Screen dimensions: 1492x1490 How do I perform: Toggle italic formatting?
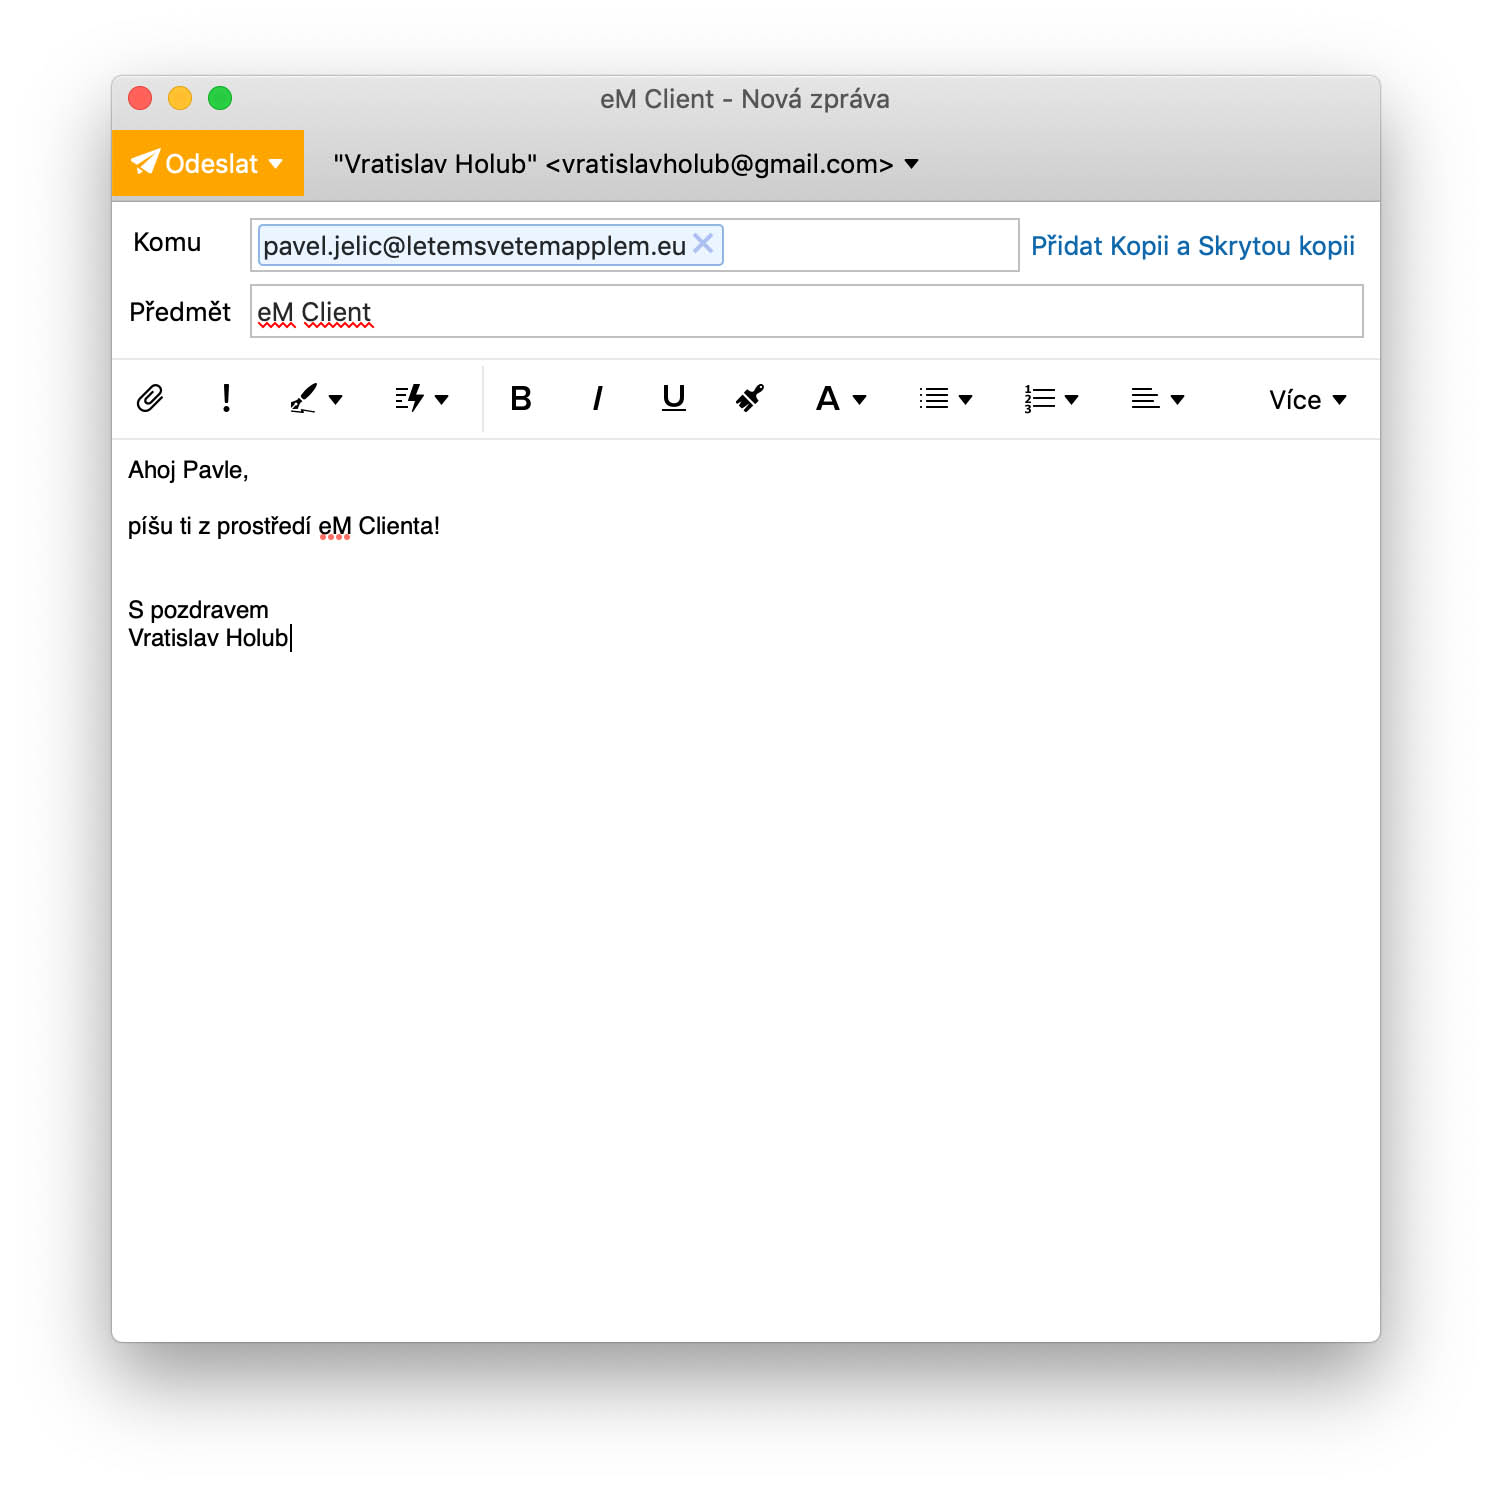click(x=597, y=399)
